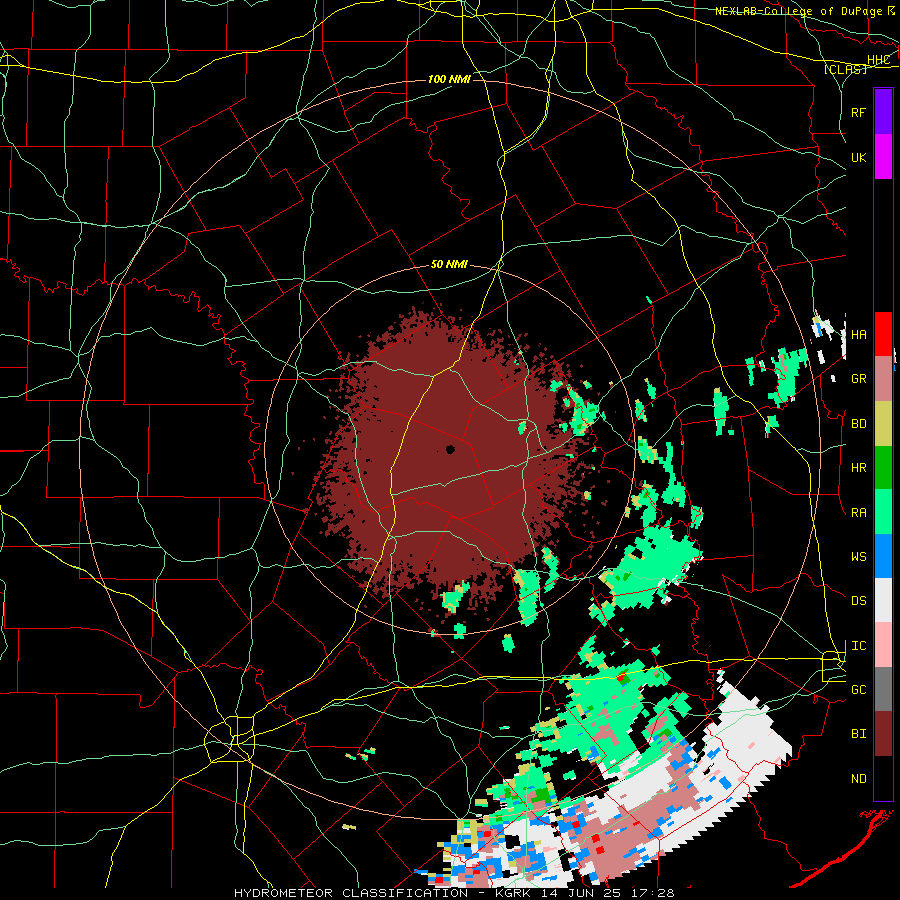Click the HHC product code label
The height and width of the screenshot is (900, 900).
click(x=879, y=60)
